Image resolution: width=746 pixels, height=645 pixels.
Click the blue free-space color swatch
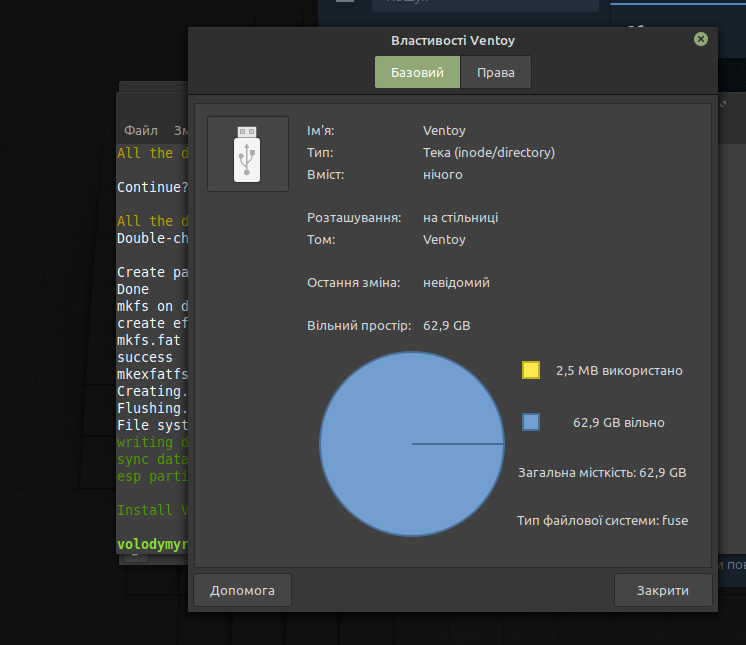click(x=531, y=422)
